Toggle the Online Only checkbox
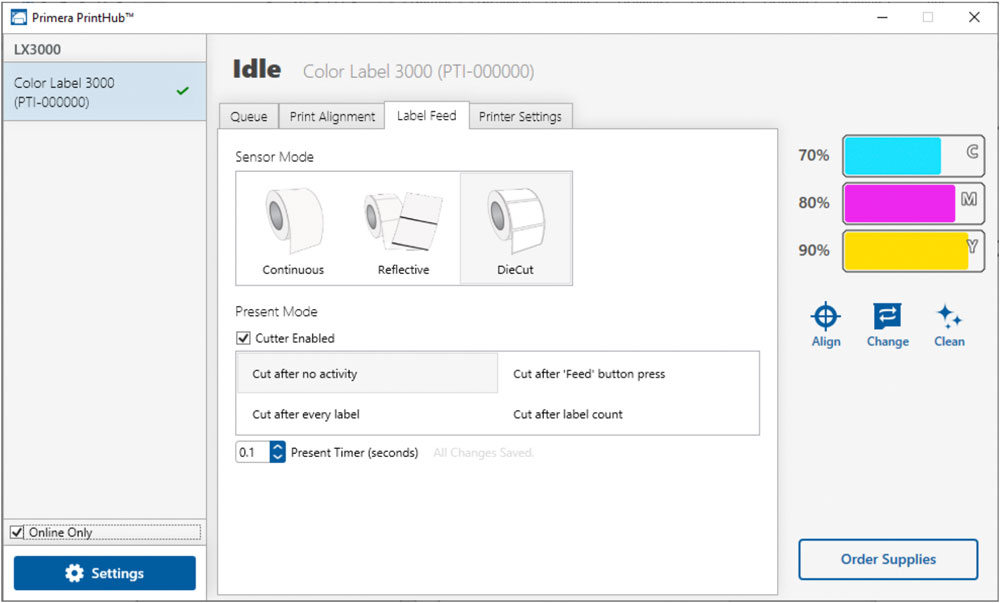 point(17,532)
